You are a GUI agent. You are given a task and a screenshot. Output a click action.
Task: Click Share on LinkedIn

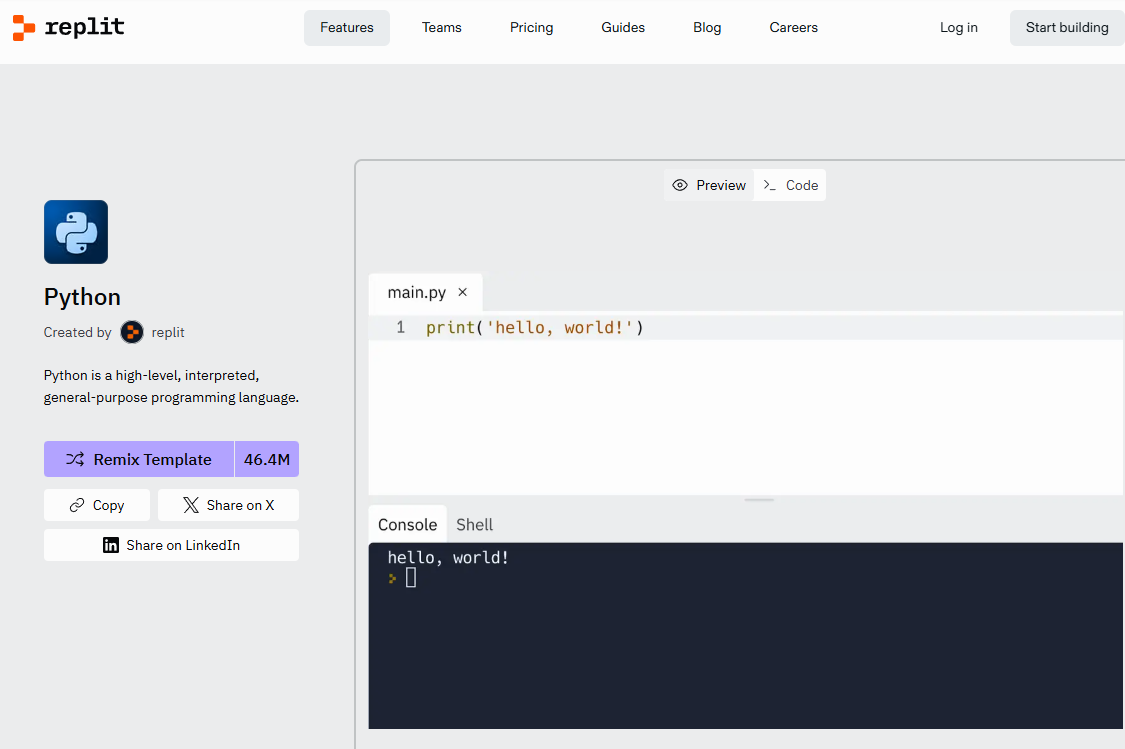(x=171, y=545)
